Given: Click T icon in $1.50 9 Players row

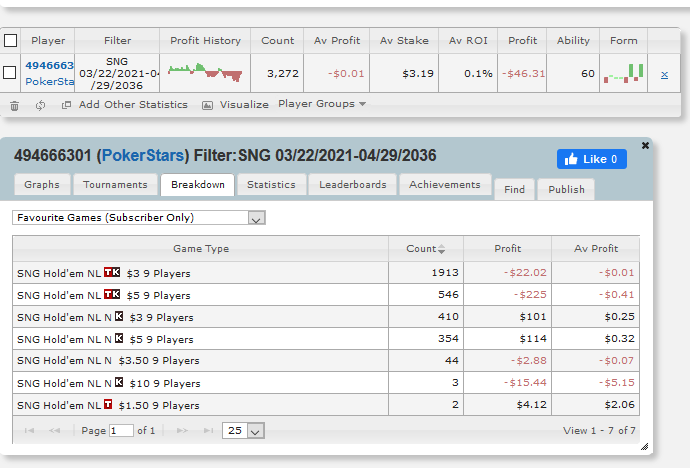Looking at the screenshot, I should [x=108, y=404].
